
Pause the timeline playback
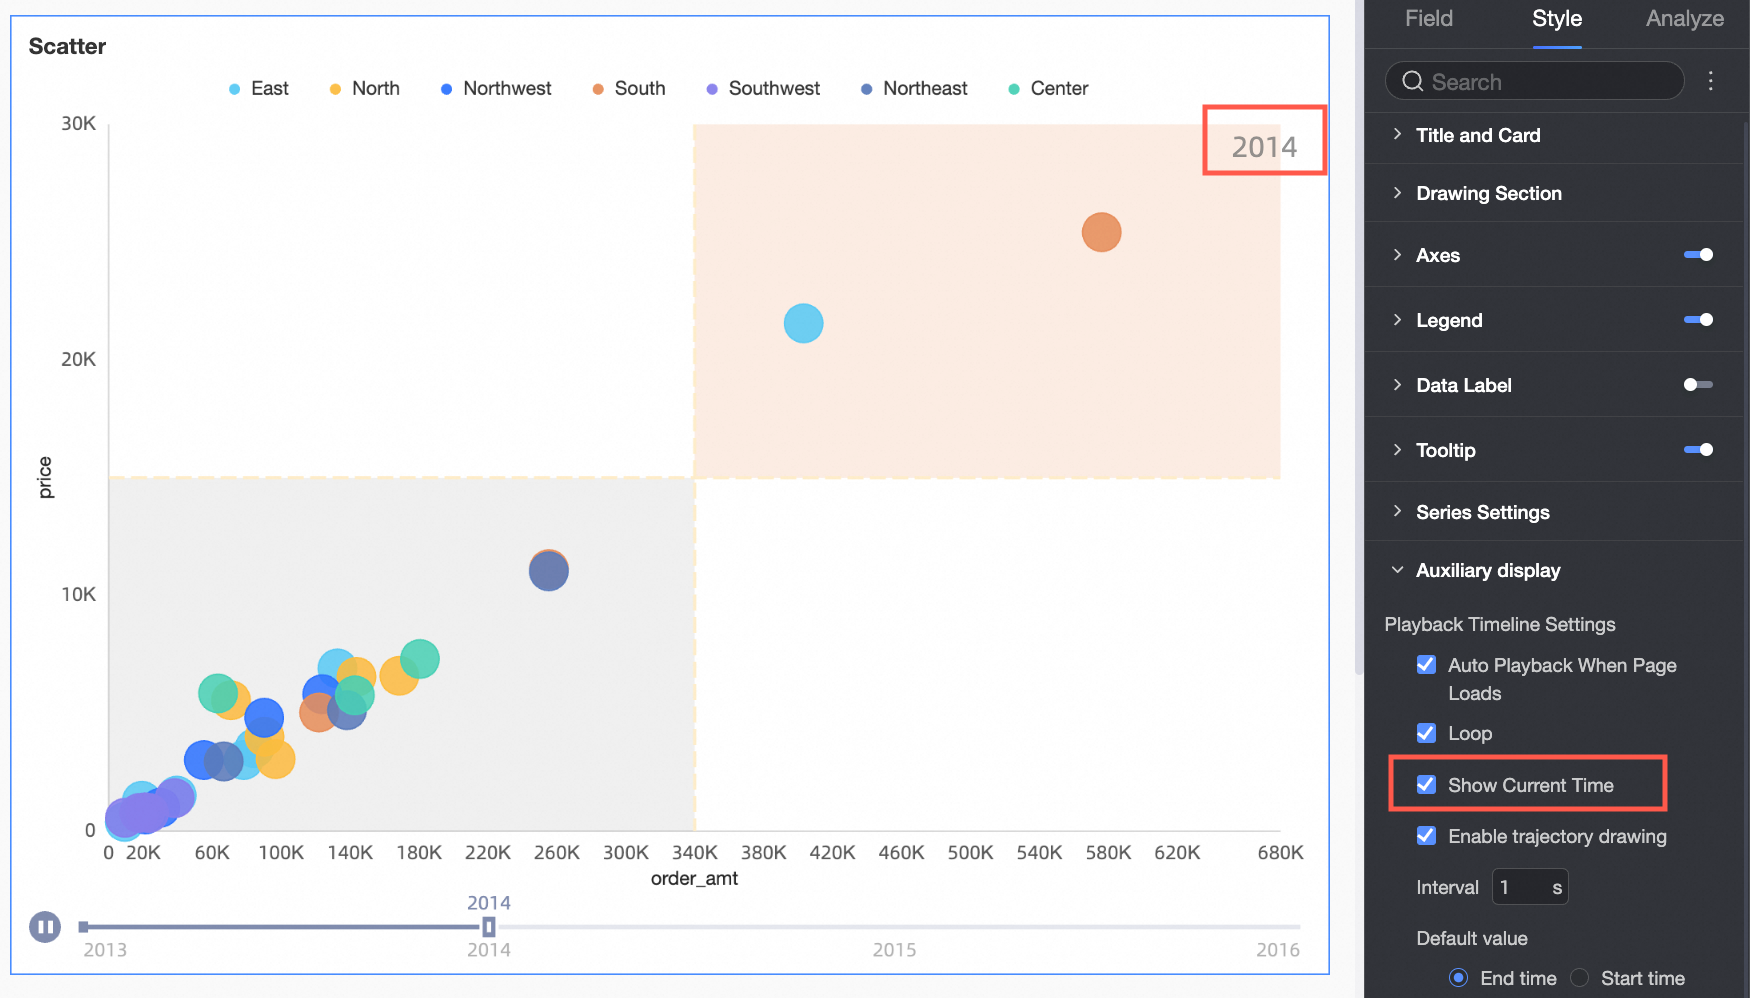[45, 927]
